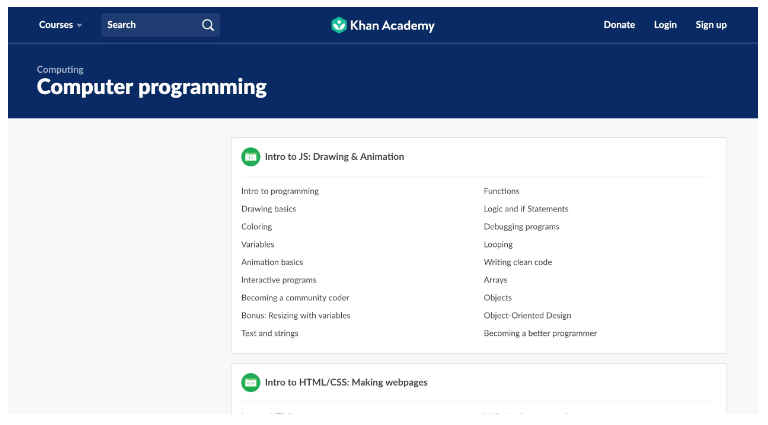Select the Arrays lesson
768x425 pixels.
pyautogui.click(x=495, y=280)
